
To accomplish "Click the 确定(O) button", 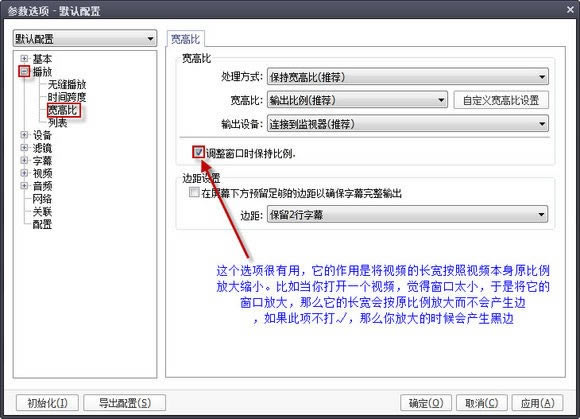I will click(426, 403).
